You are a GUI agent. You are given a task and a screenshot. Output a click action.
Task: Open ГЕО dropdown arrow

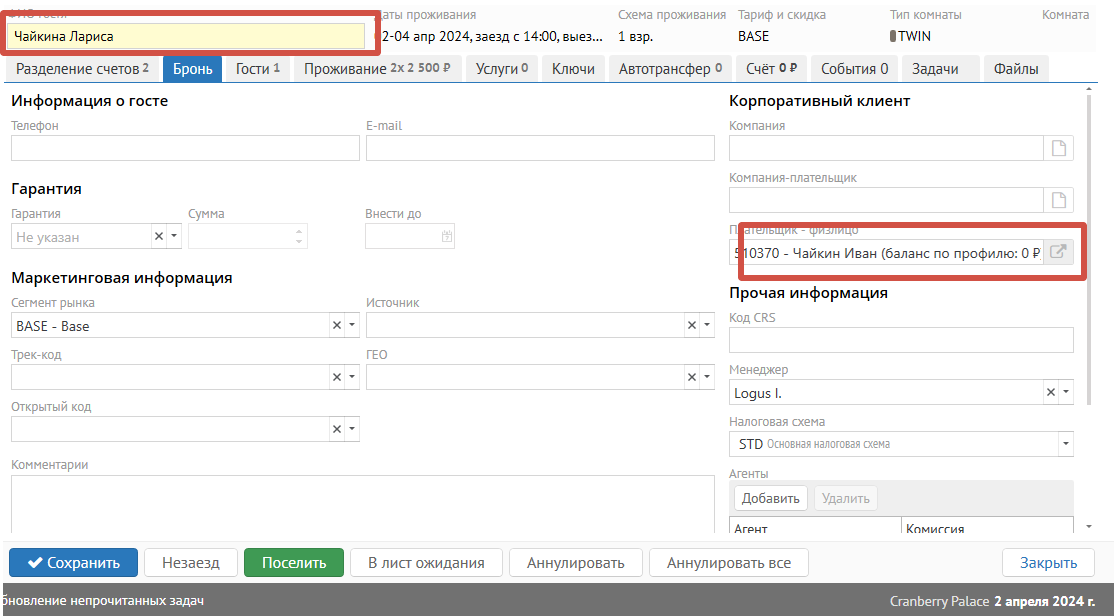coord(706,377)
